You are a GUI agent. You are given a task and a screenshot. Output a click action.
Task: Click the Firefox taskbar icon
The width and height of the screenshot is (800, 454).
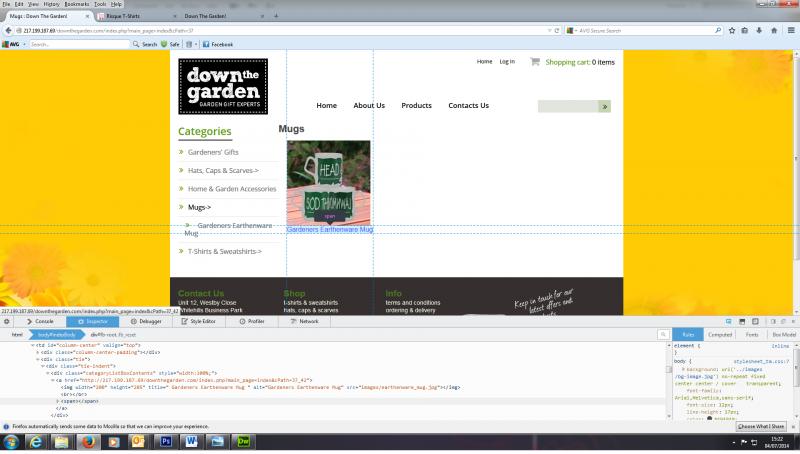[x=88, y=442]
